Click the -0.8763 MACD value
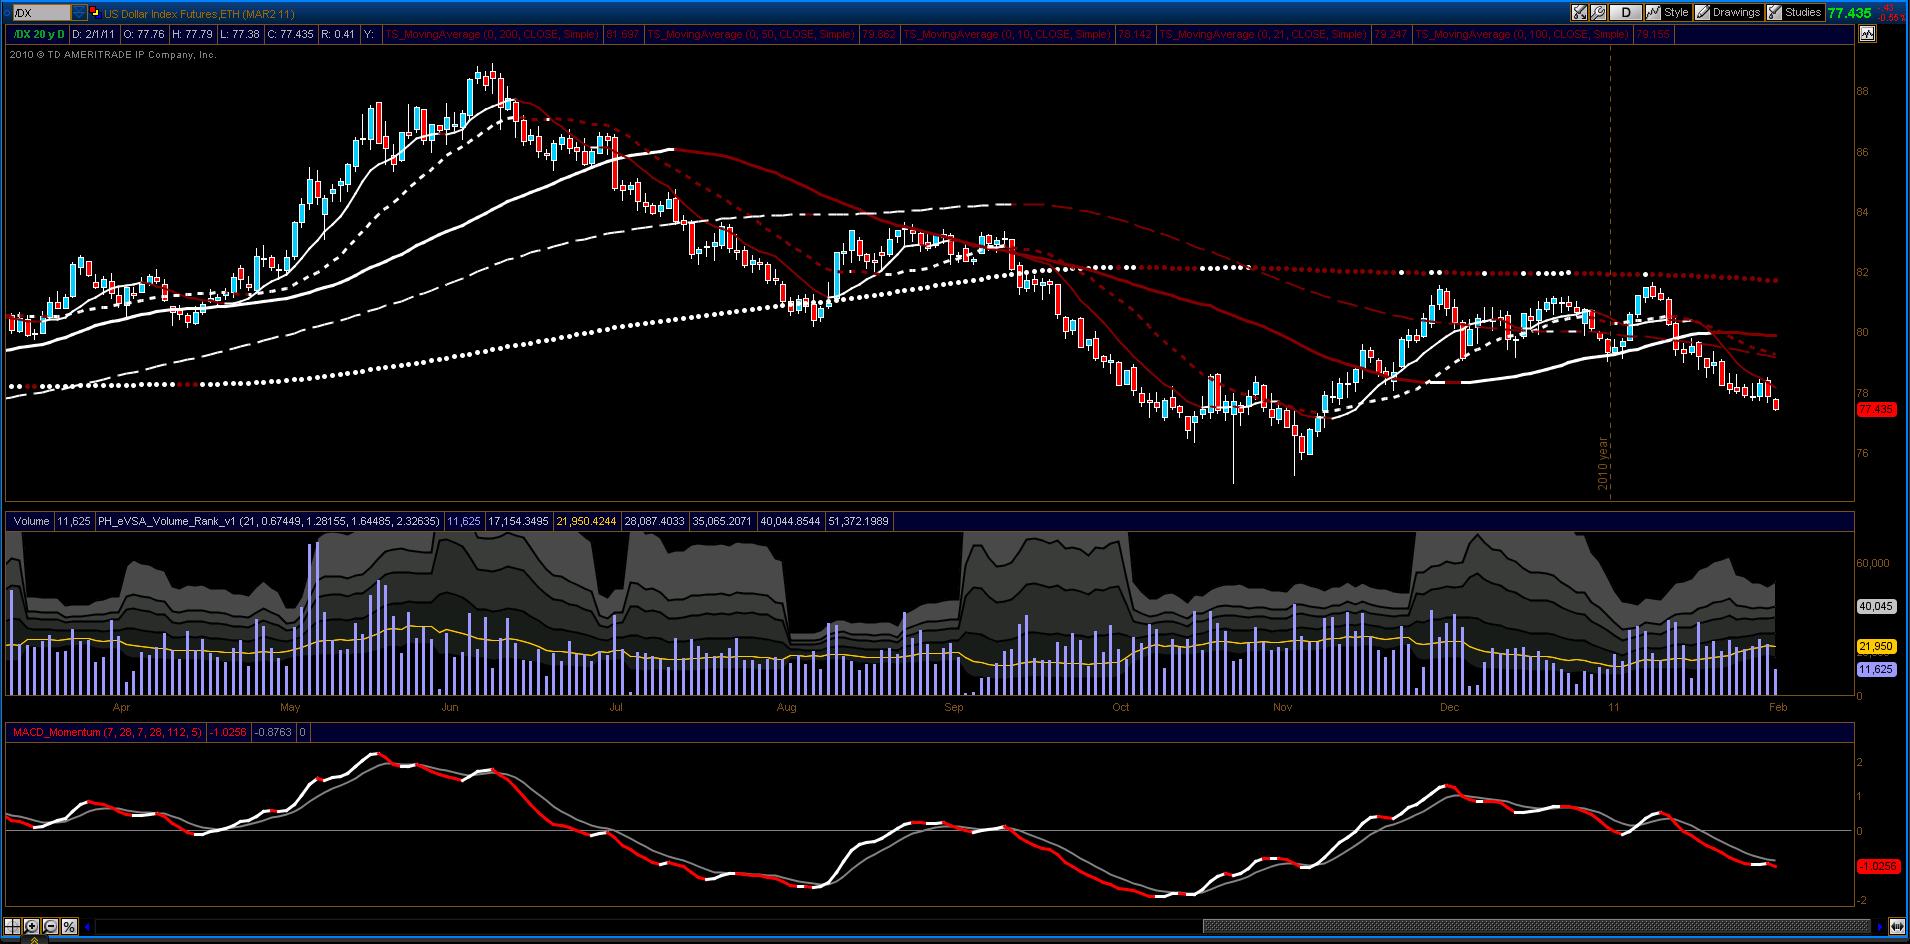The image size is (1910, 944). (273, 732)
